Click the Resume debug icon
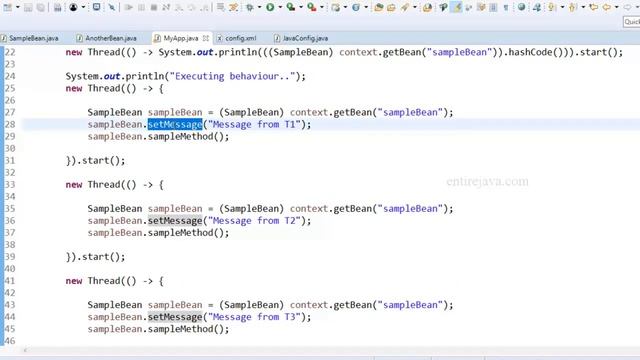Screen dimensions: 640x360 click(129, 7)
